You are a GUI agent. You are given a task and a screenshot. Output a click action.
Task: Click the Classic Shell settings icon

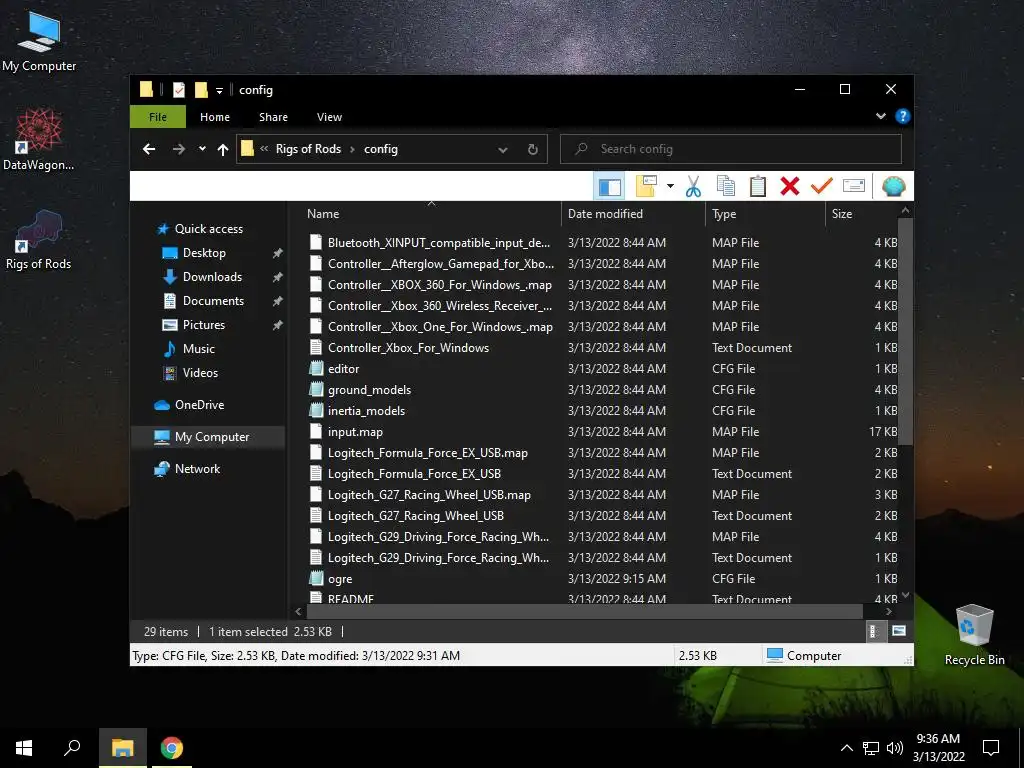click(893, 187)
